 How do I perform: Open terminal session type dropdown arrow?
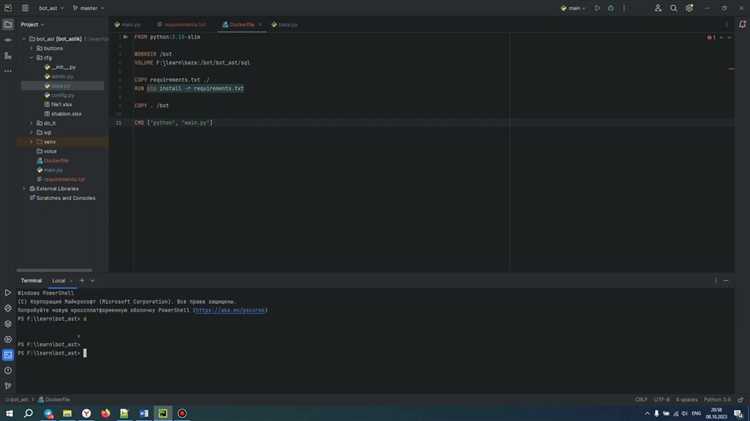point(92,281)
